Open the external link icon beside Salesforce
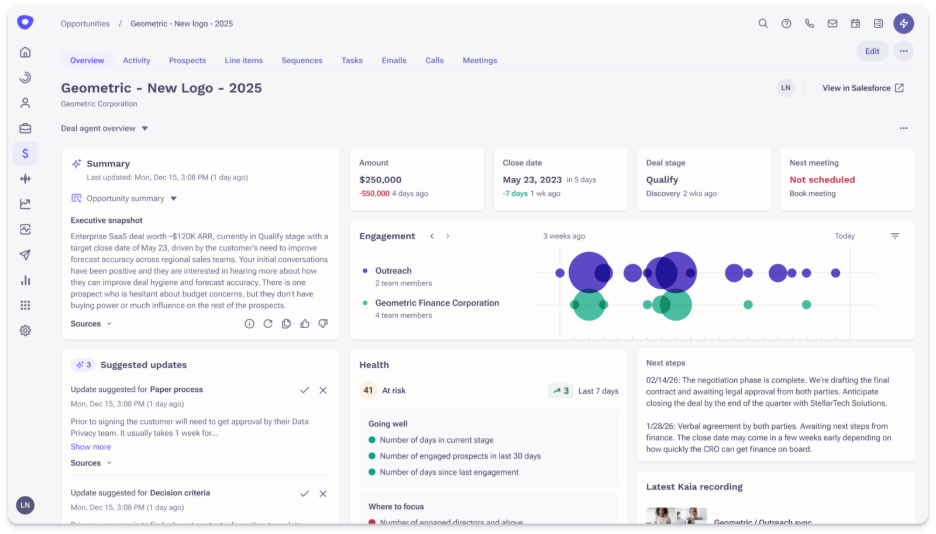The height and width of the screenshot is (534, 936). (x=900, y=88)
